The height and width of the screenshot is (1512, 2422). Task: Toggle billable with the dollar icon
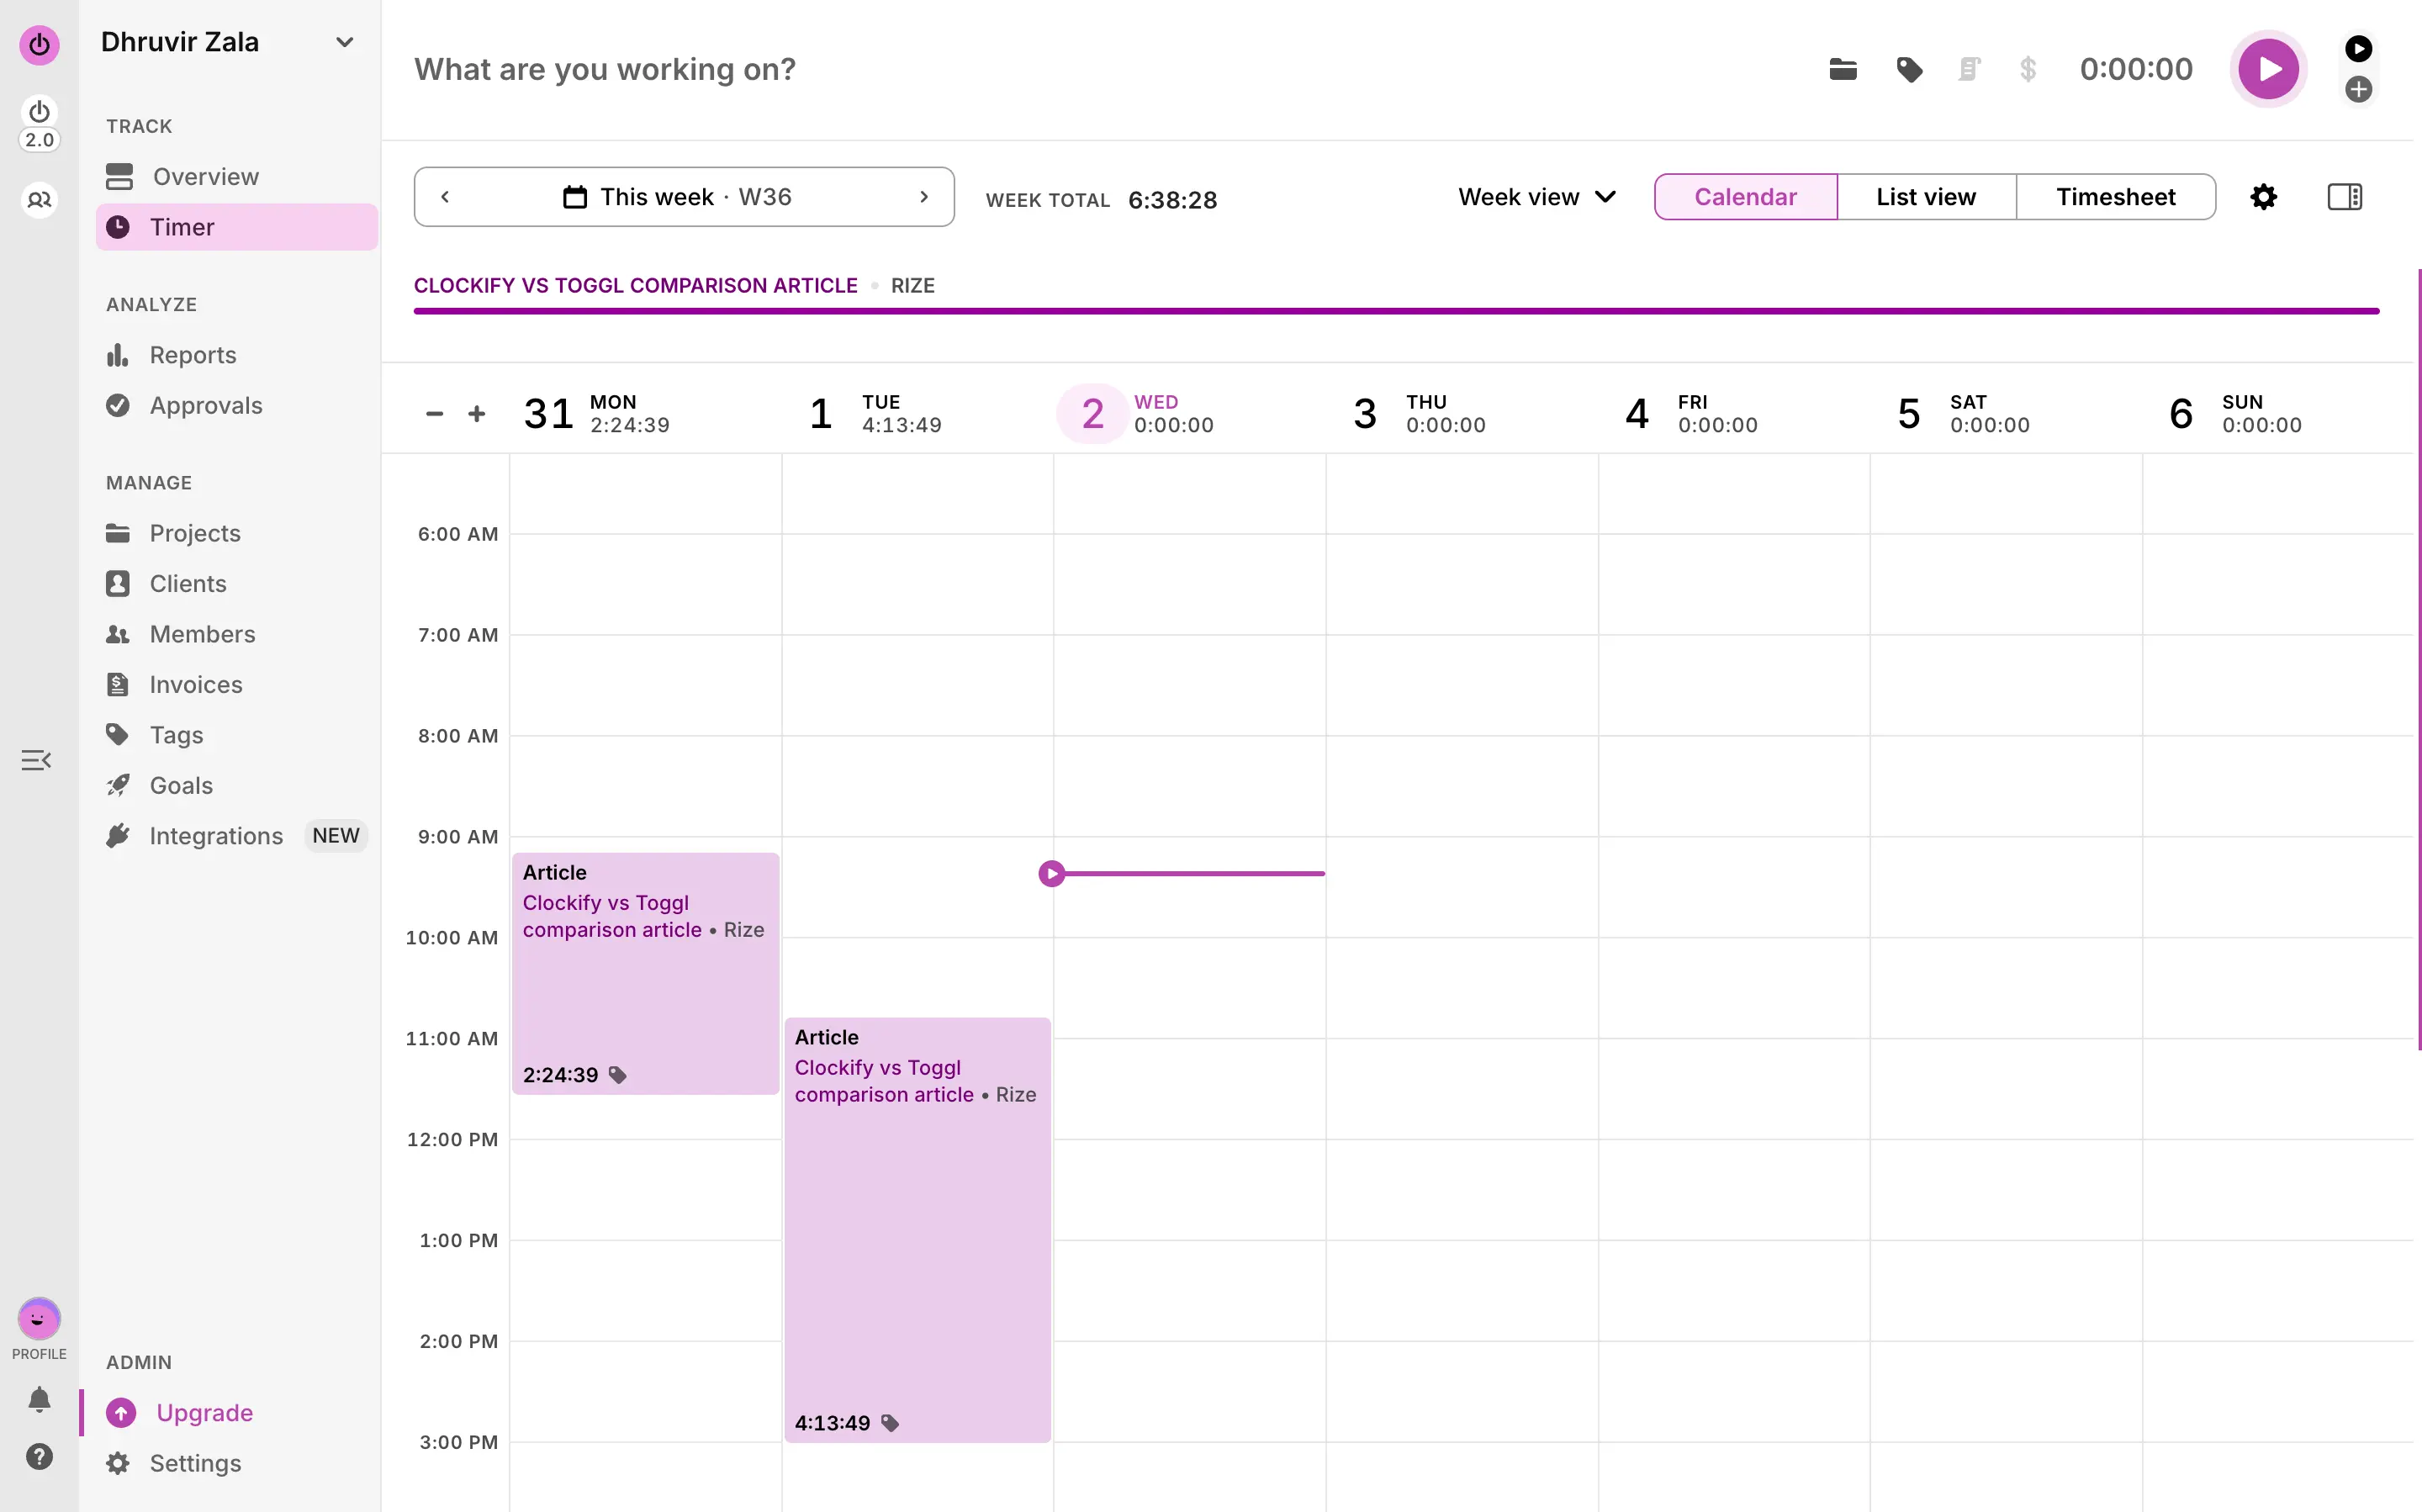click(x=2028, y=69)
